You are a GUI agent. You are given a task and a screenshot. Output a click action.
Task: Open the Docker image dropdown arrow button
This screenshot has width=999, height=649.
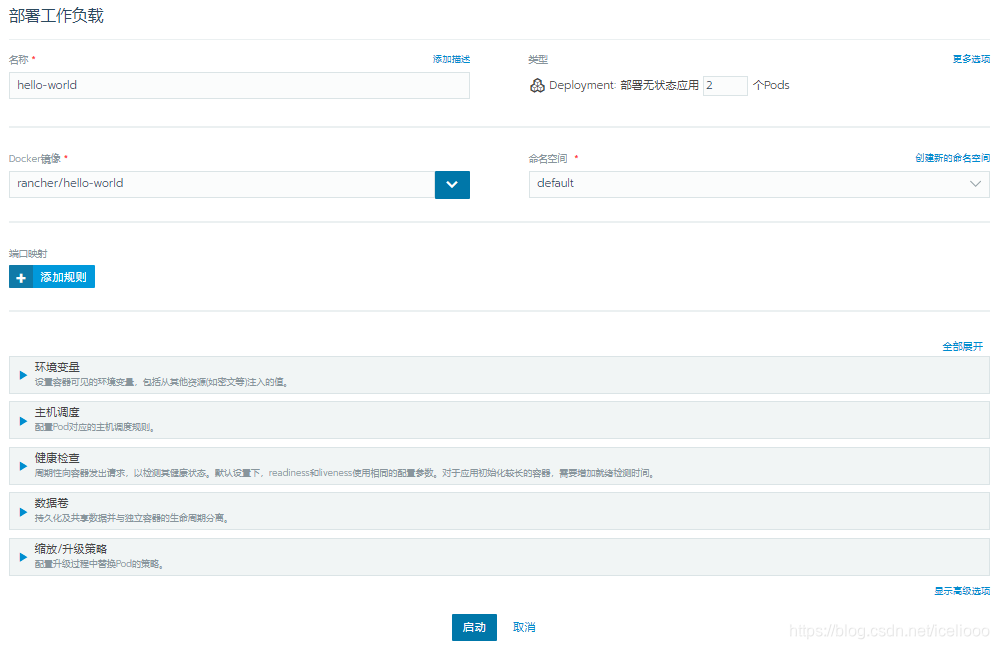pyautogui.click(x=452, y=185)
